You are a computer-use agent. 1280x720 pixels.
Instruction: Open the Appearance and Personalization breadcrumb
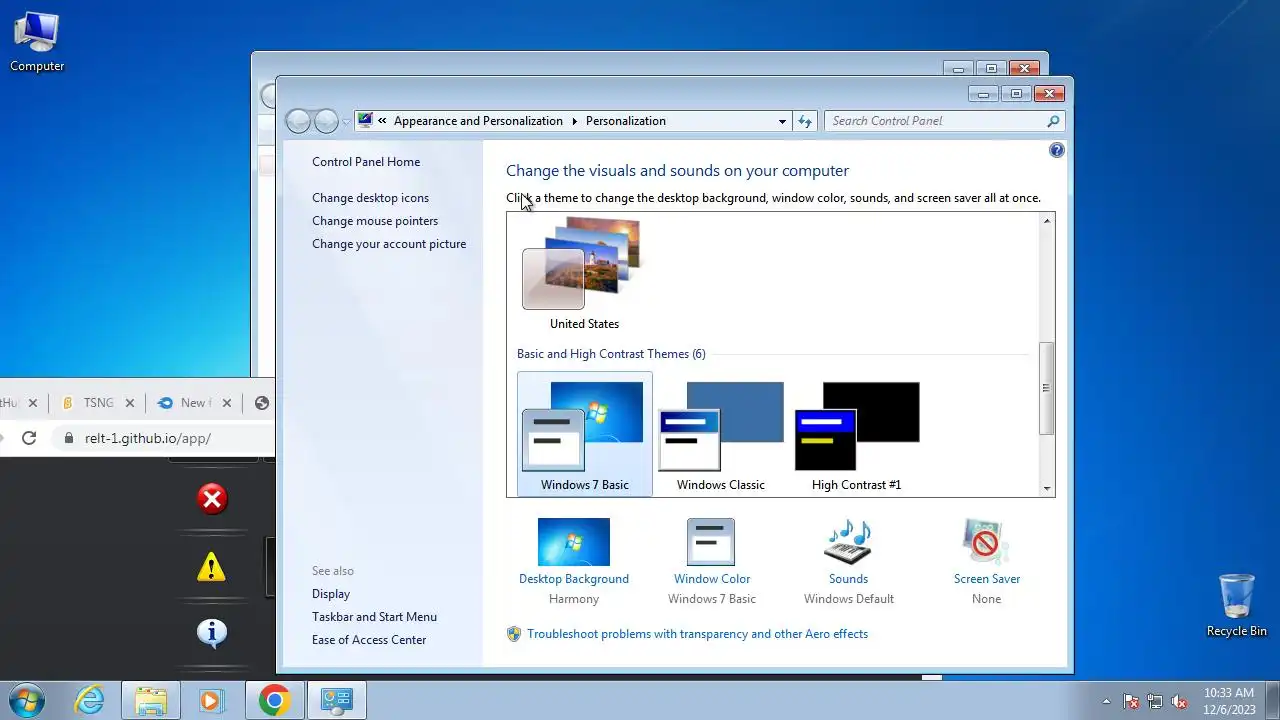pos(478,121)
